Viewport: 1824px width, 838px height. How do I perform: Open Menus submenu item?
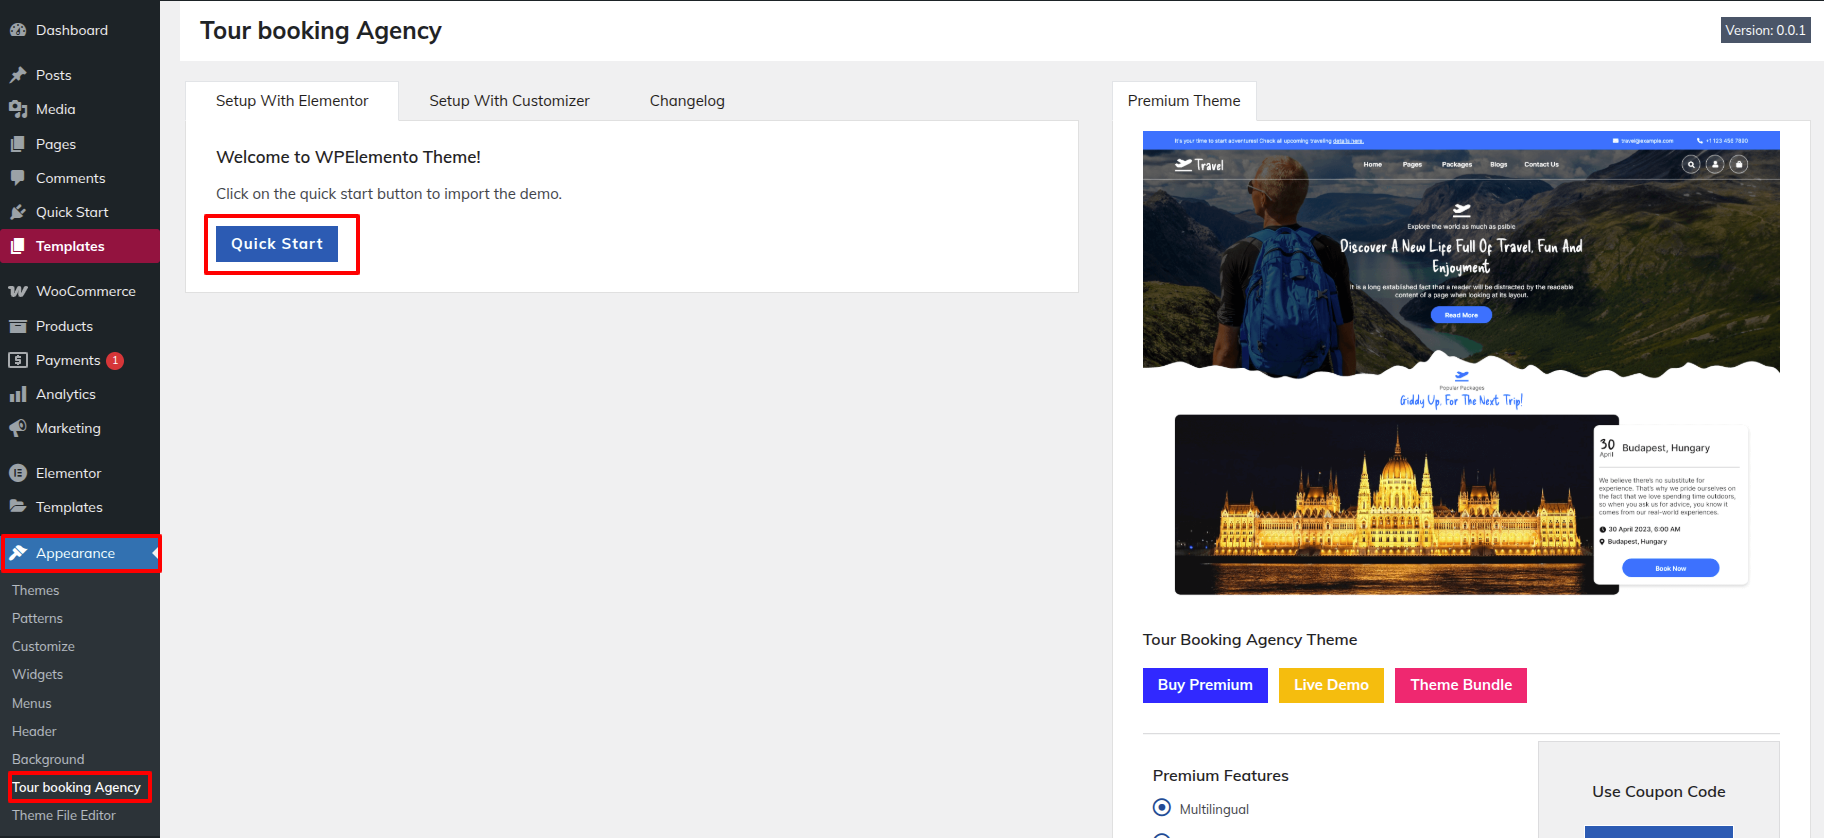point(32,703)
